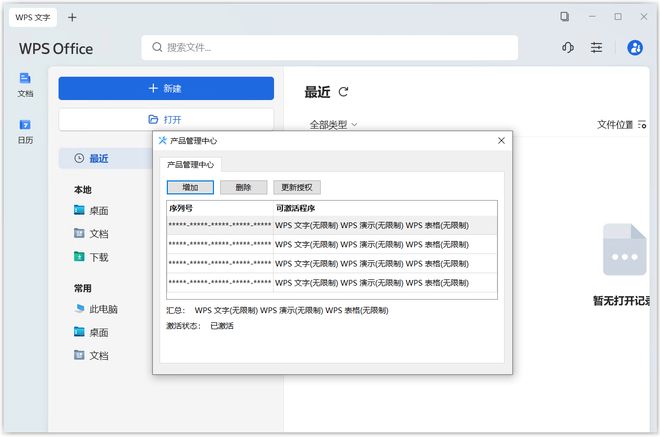660x437 pixels.
Task: Click the WPS Office logo text
Action: (56, 49)
